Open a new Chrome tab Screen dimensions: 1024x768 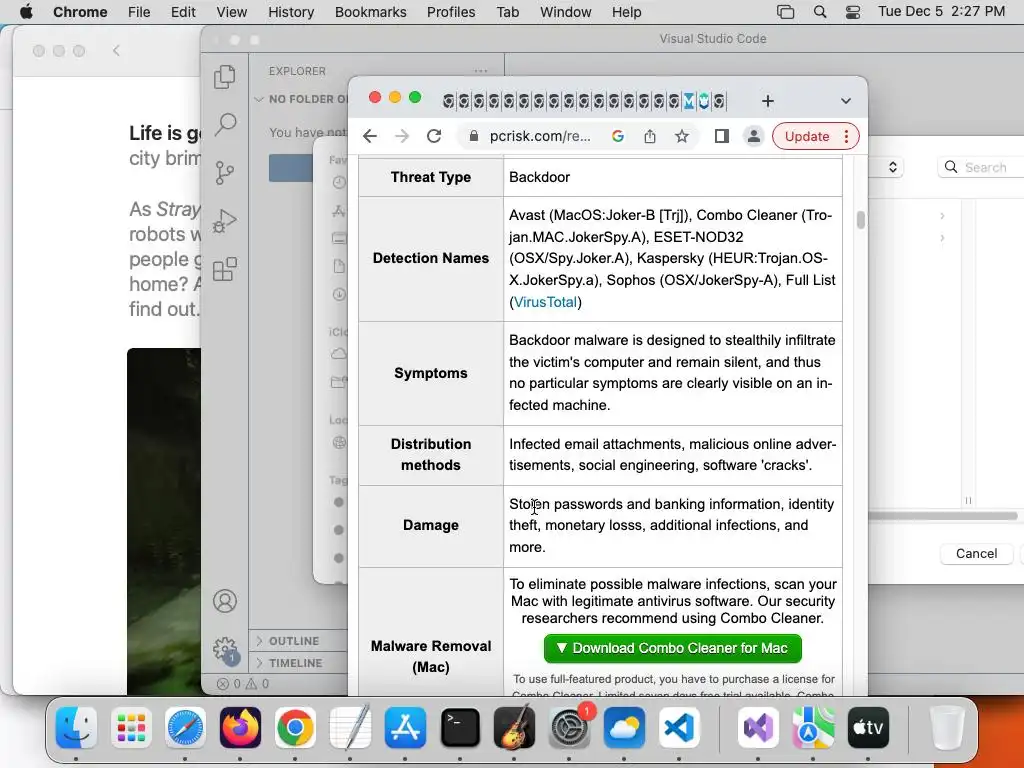[x=768, y=101]
